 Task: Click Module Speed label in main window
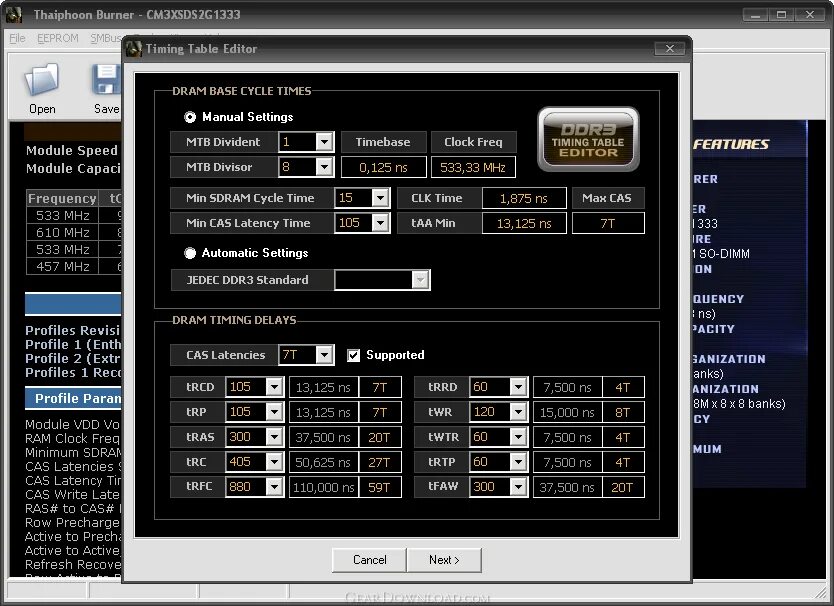coord(72,151)
